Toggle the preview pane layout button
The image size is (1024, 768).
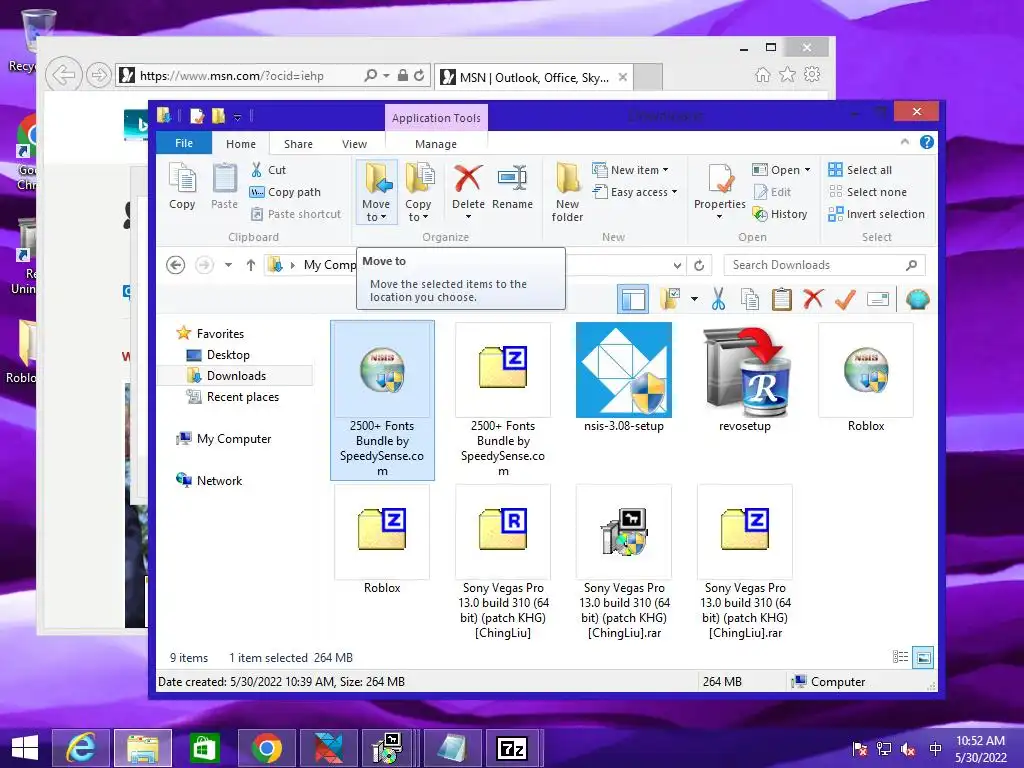(x=633, y=300)
